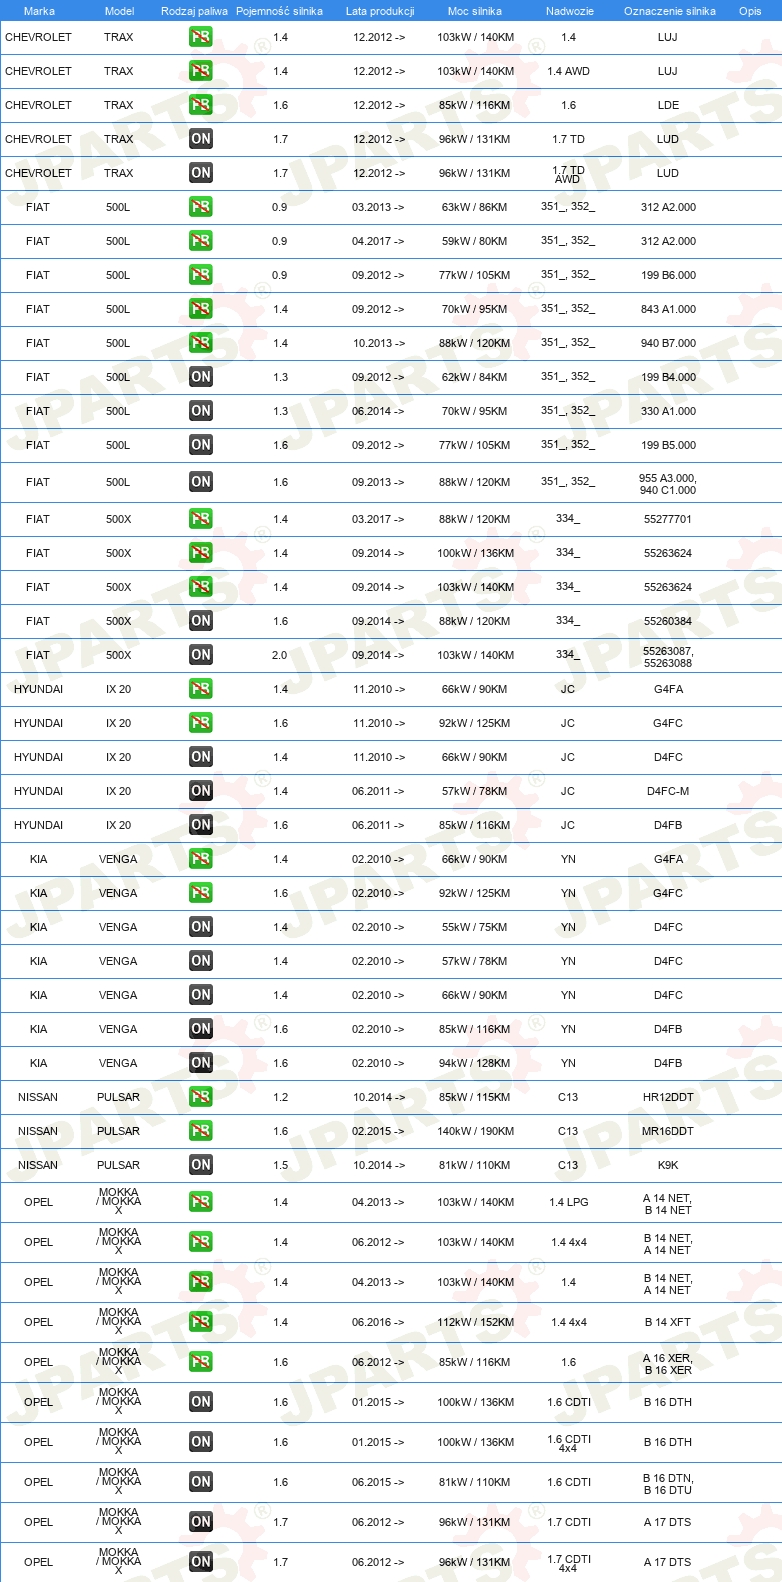Click engine code LUJ in first Chevrolet row
The image size is (782, 1582).
(x=668, y=37)
